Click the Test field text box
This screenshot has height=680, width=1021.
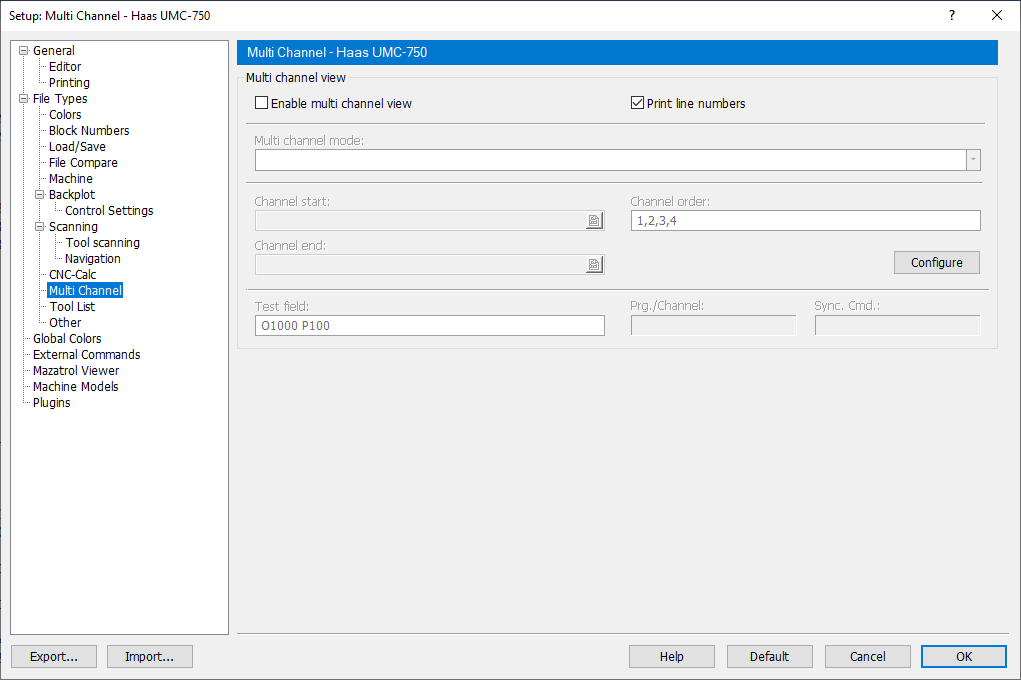(429, 325)
